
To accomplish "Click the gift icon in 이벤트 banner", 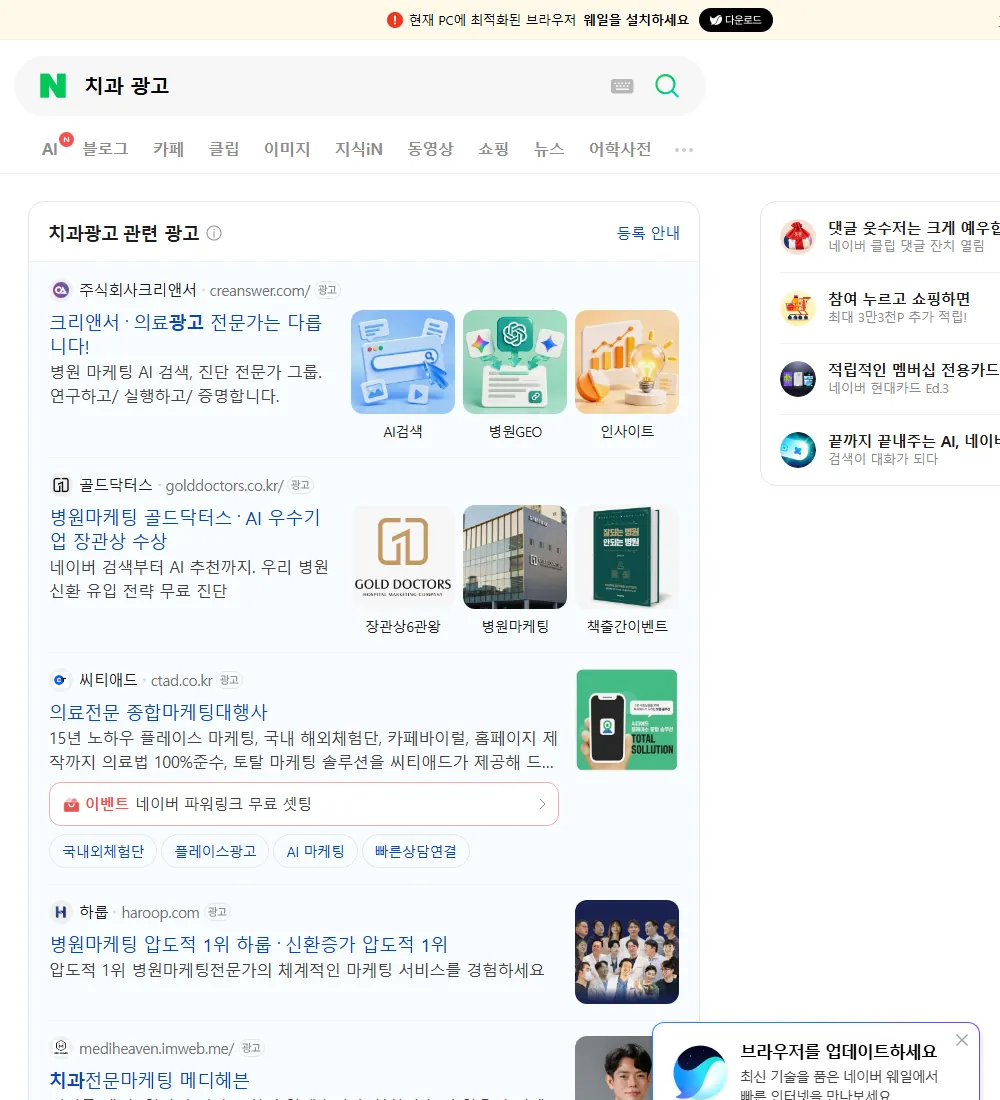I will tap(71, 804).
